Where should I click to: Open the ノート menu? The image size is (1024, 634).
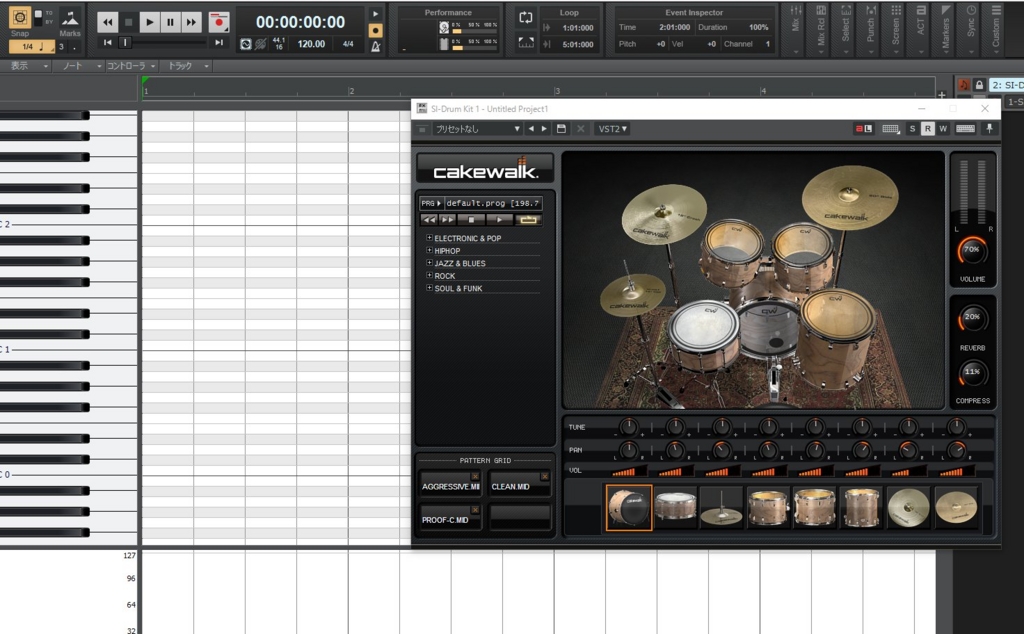tap(80, 66)
